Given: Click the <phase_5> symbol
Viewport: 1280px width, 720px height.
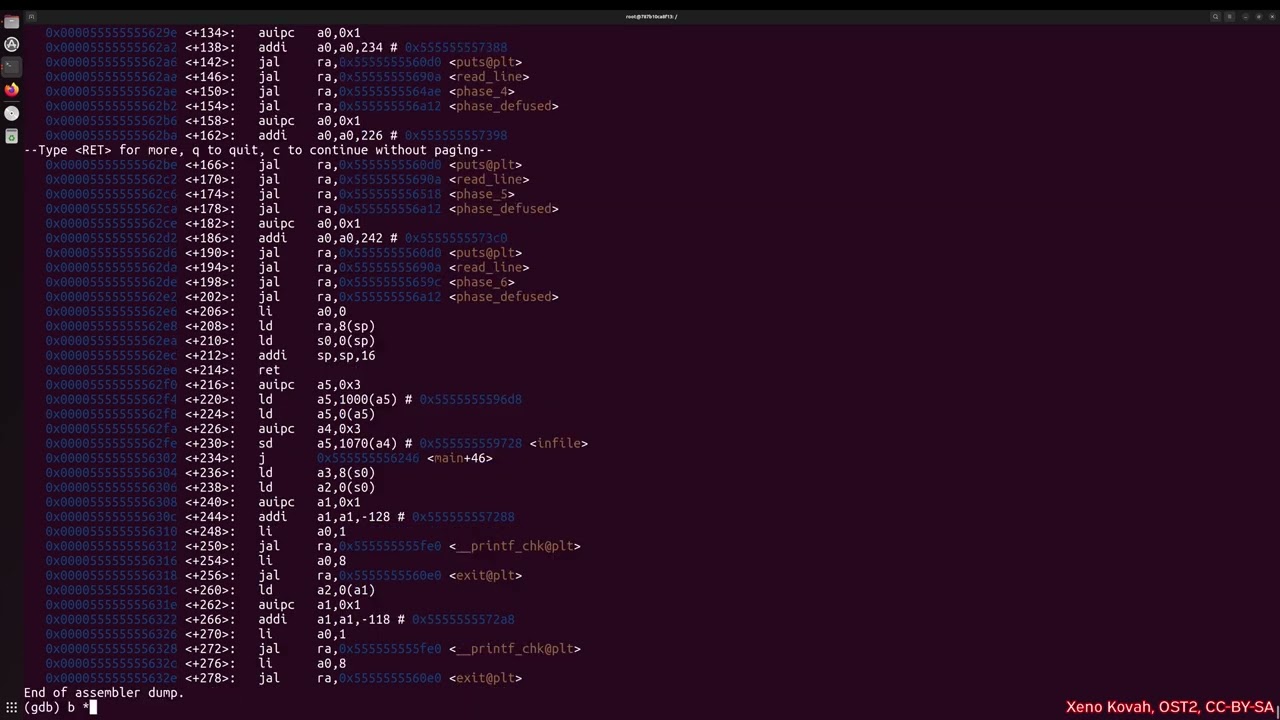Looking at the screenshot, I should coord(482,194).
